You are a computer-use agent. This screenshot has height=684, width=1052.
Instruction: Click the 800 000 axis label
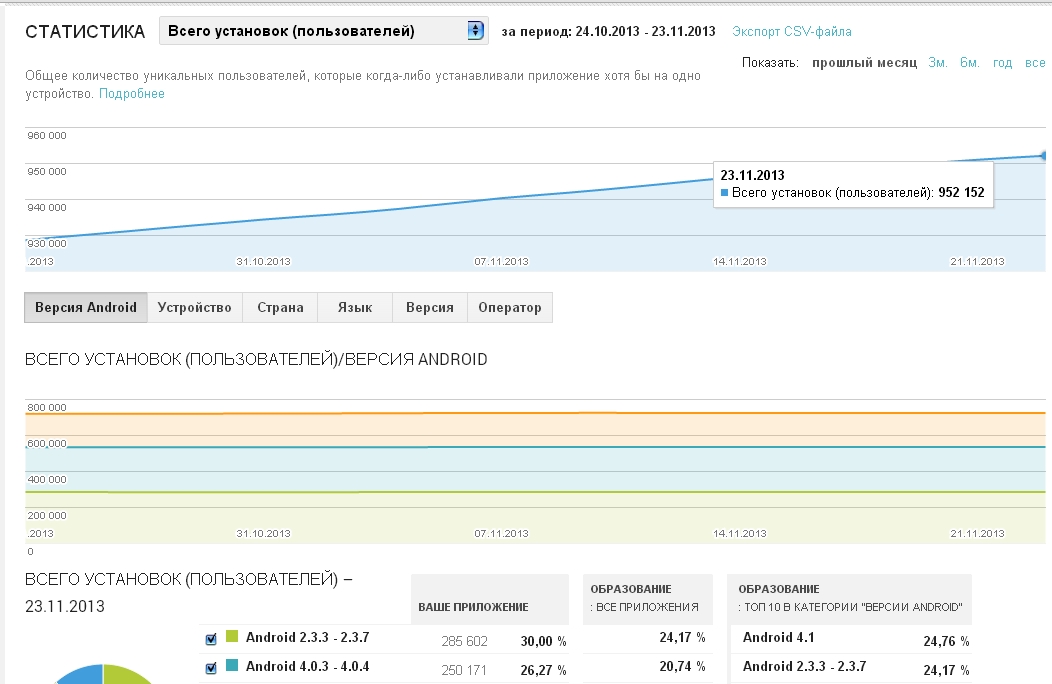click(47, 407)
